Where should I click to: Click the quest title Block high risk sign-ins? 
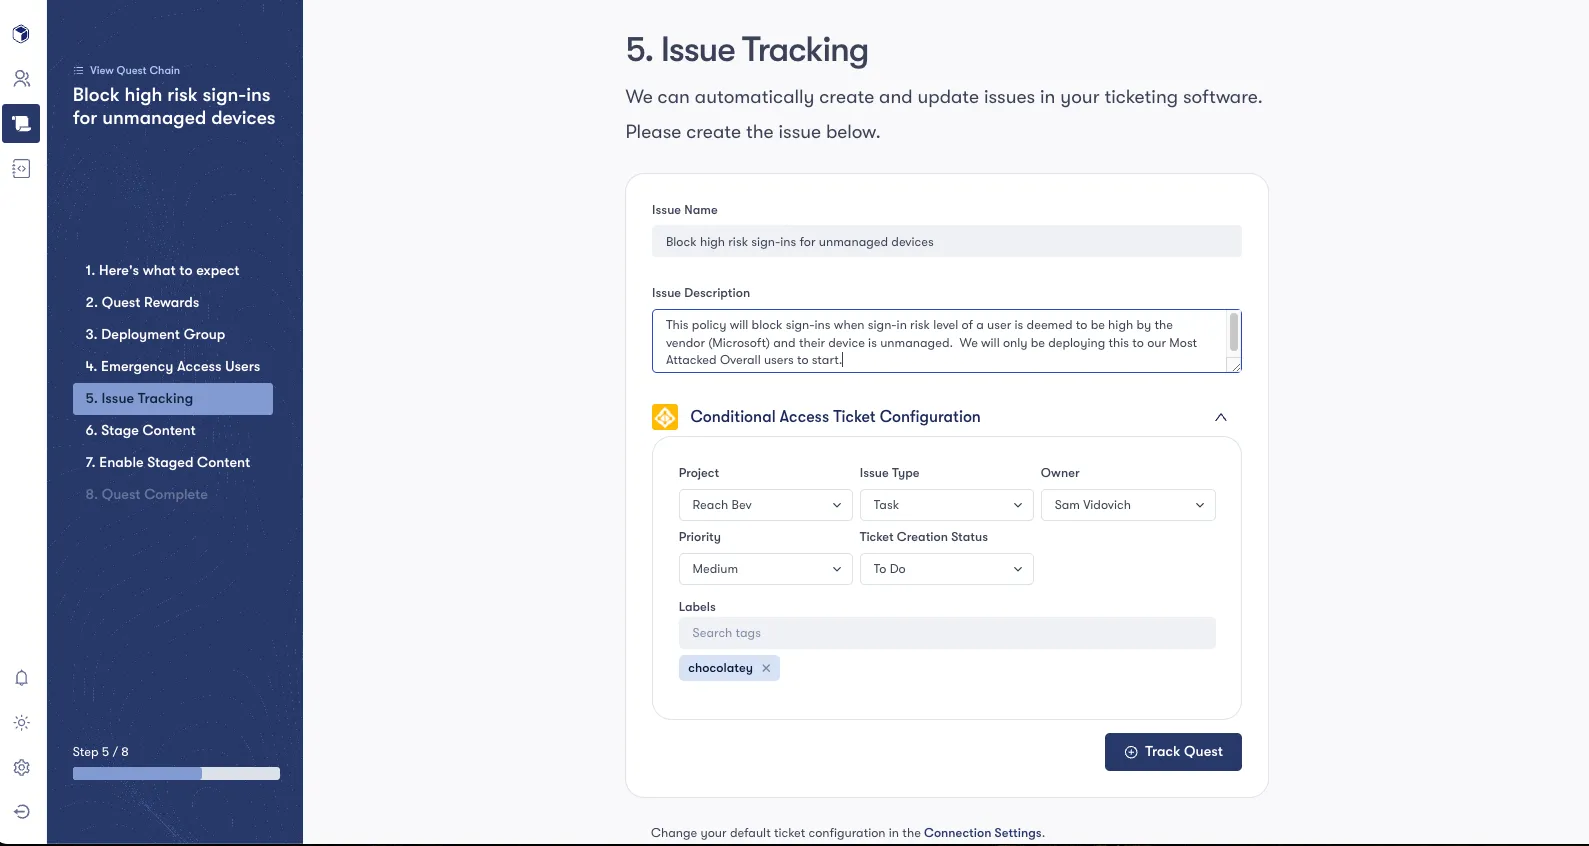pyautogui.click(x=174, y=106)
